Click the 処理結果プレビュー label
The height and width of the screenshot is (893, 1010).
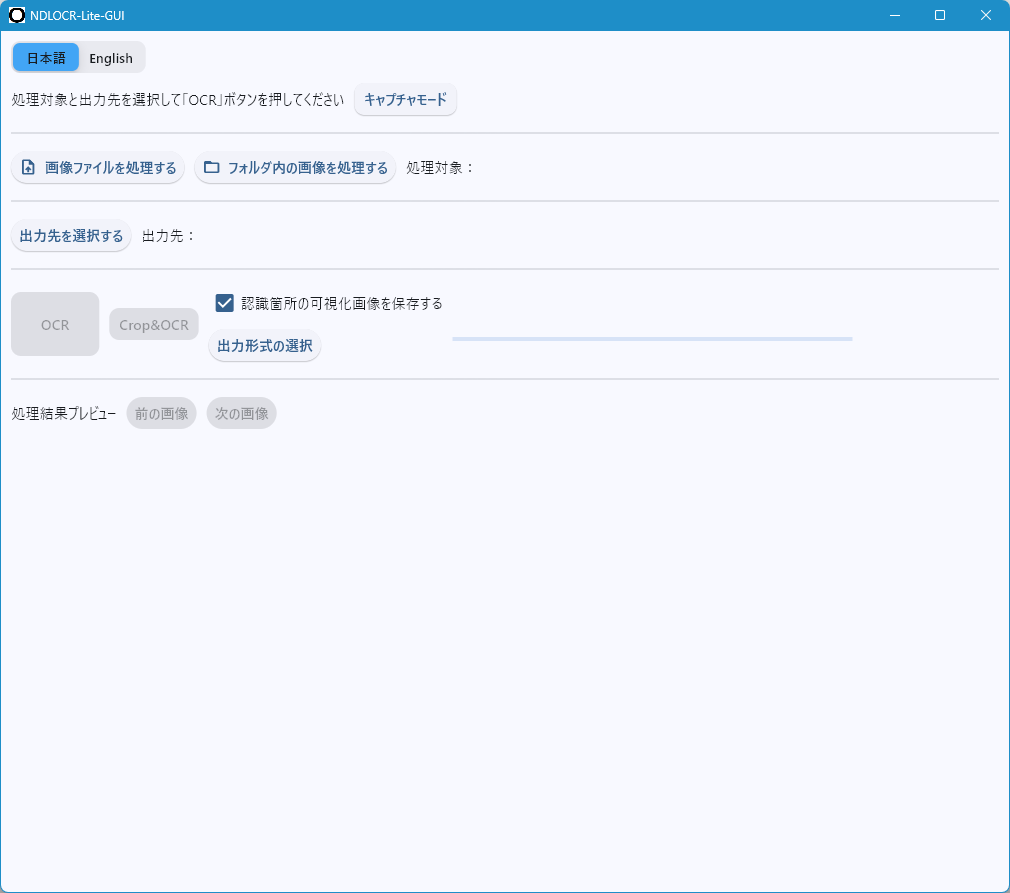tap(63, 413)
